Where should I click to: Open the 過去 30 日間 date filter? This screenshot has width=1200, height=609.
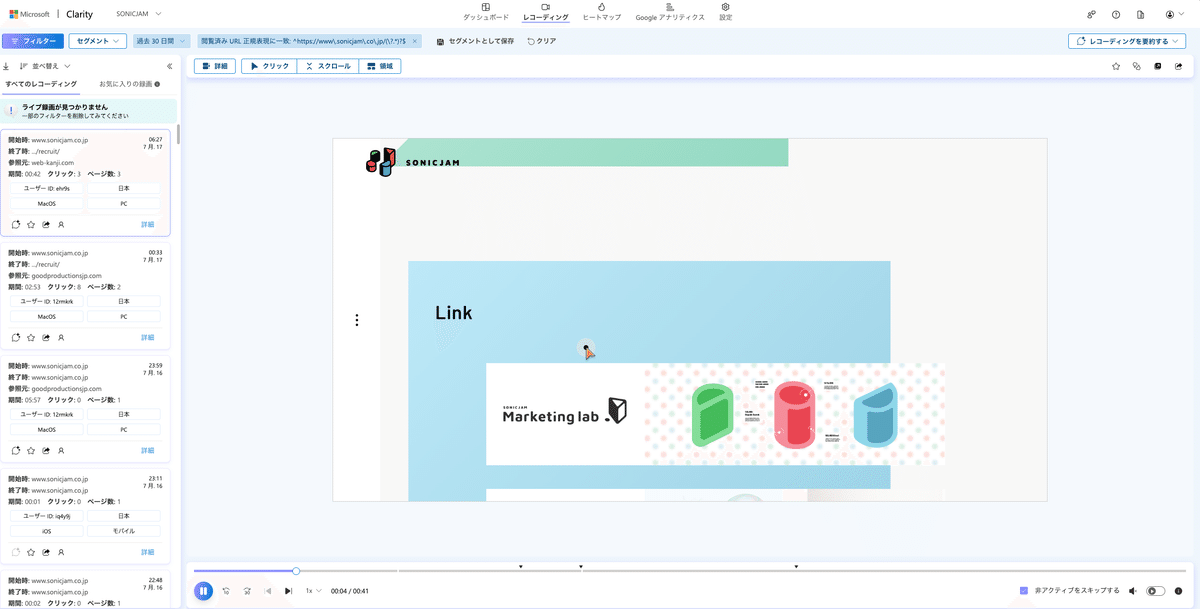tap(161, 41)
